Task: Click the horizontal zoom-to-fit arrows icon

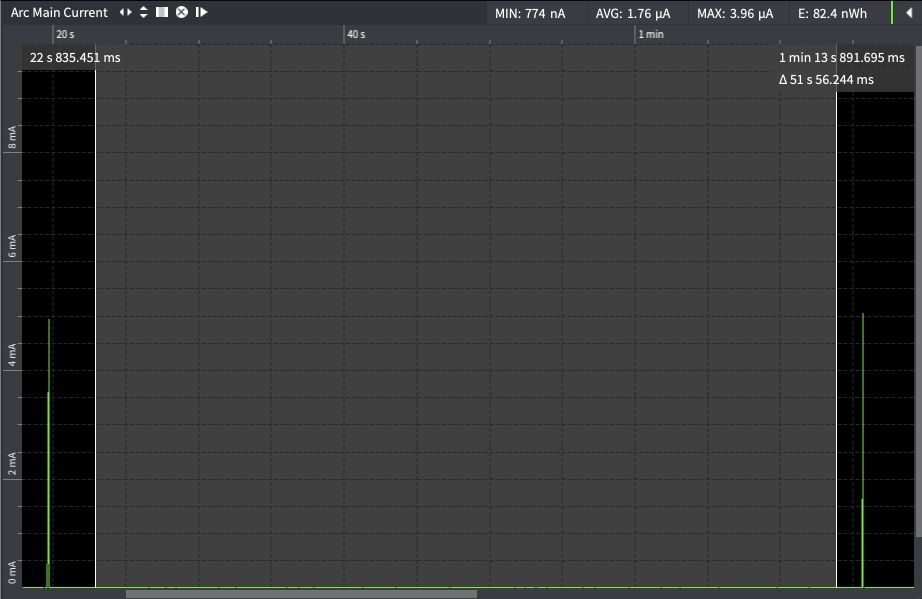Action: click(x=125, y=12)
